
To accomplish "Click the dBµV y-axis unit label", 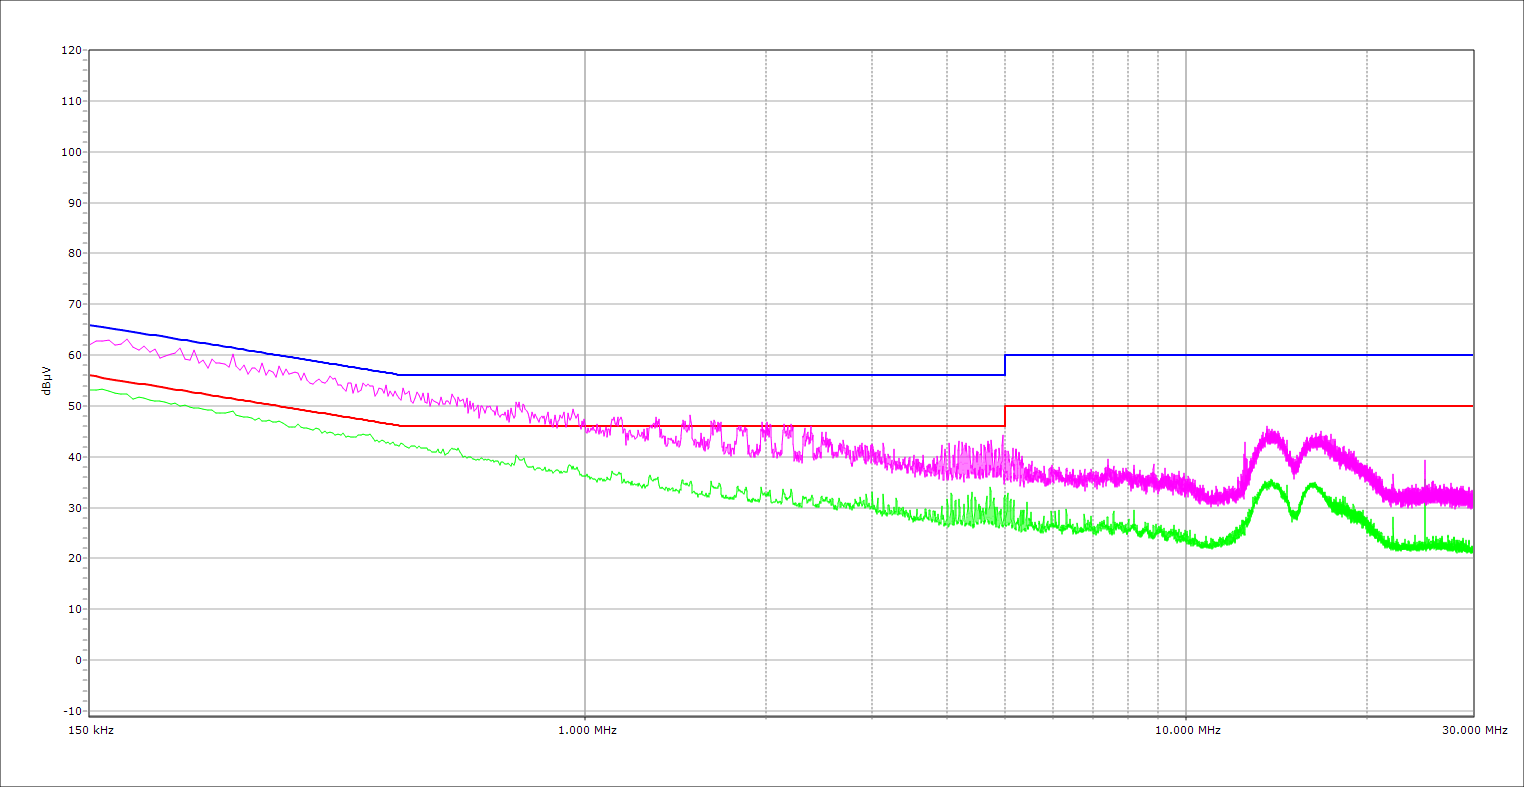I will (x=47, y=380).
